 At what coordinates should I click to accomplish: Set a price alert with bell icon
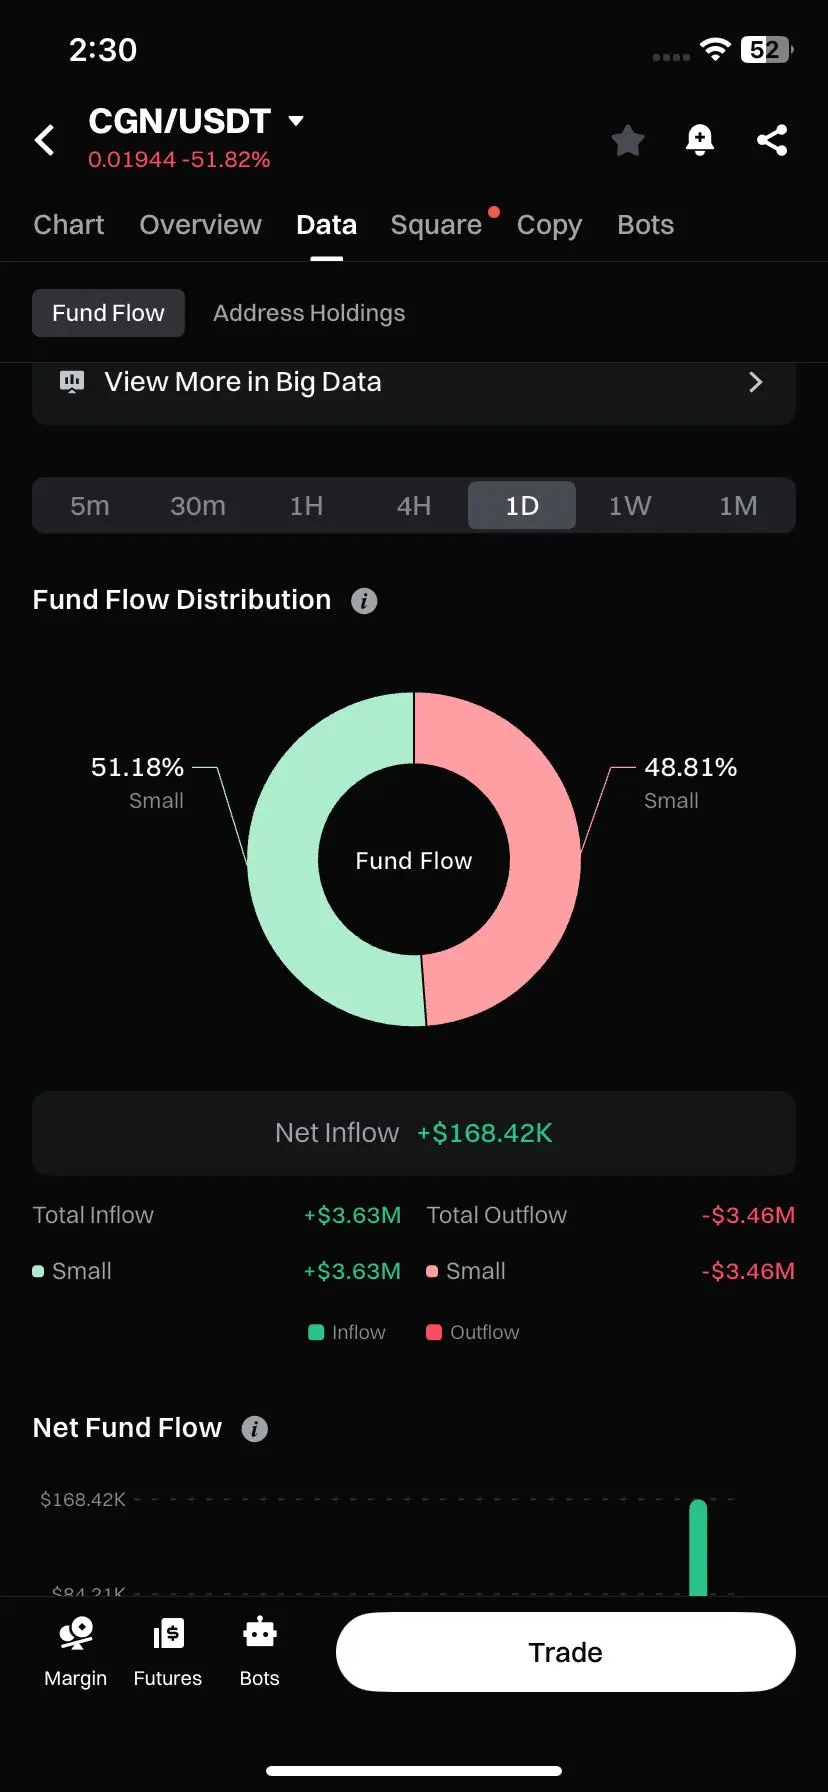click(x=699, y=140)
